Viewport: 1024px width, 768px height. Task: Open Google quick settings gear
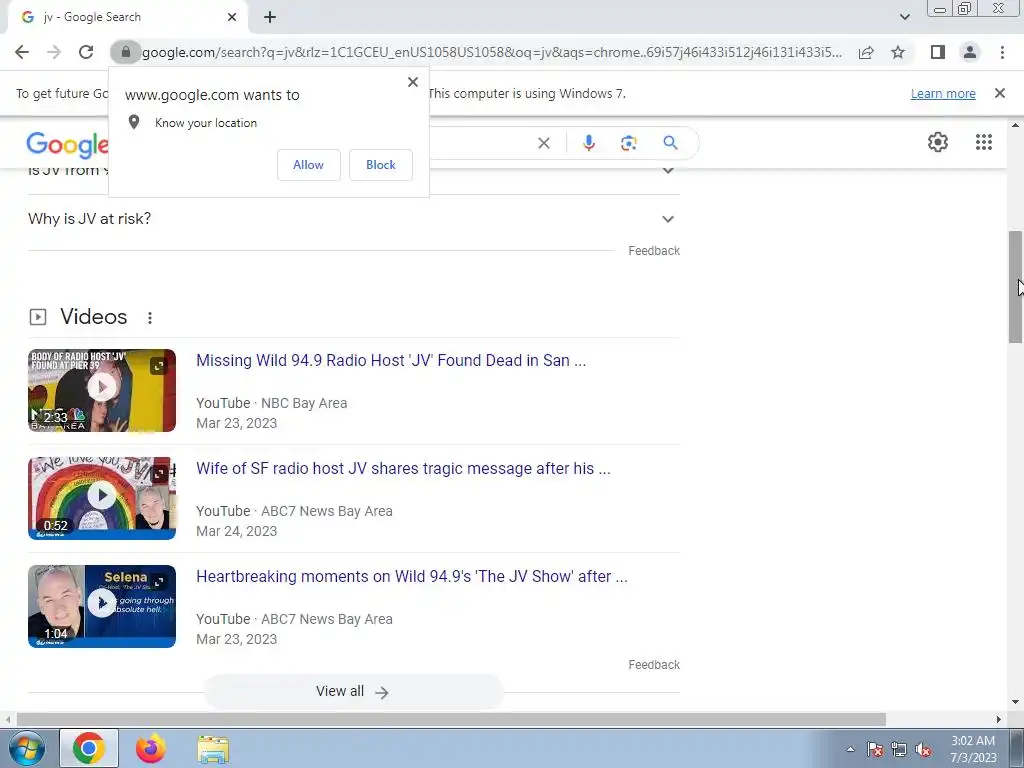pos(938,142)
